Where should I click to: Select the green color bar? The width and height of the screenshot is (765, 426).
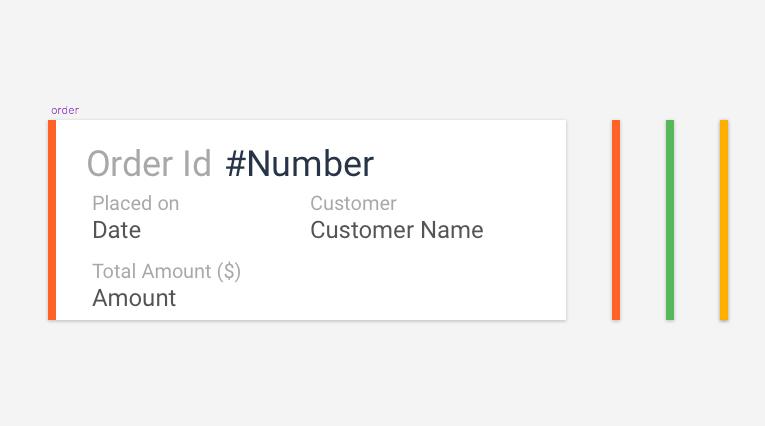click(x=670, y=220)
